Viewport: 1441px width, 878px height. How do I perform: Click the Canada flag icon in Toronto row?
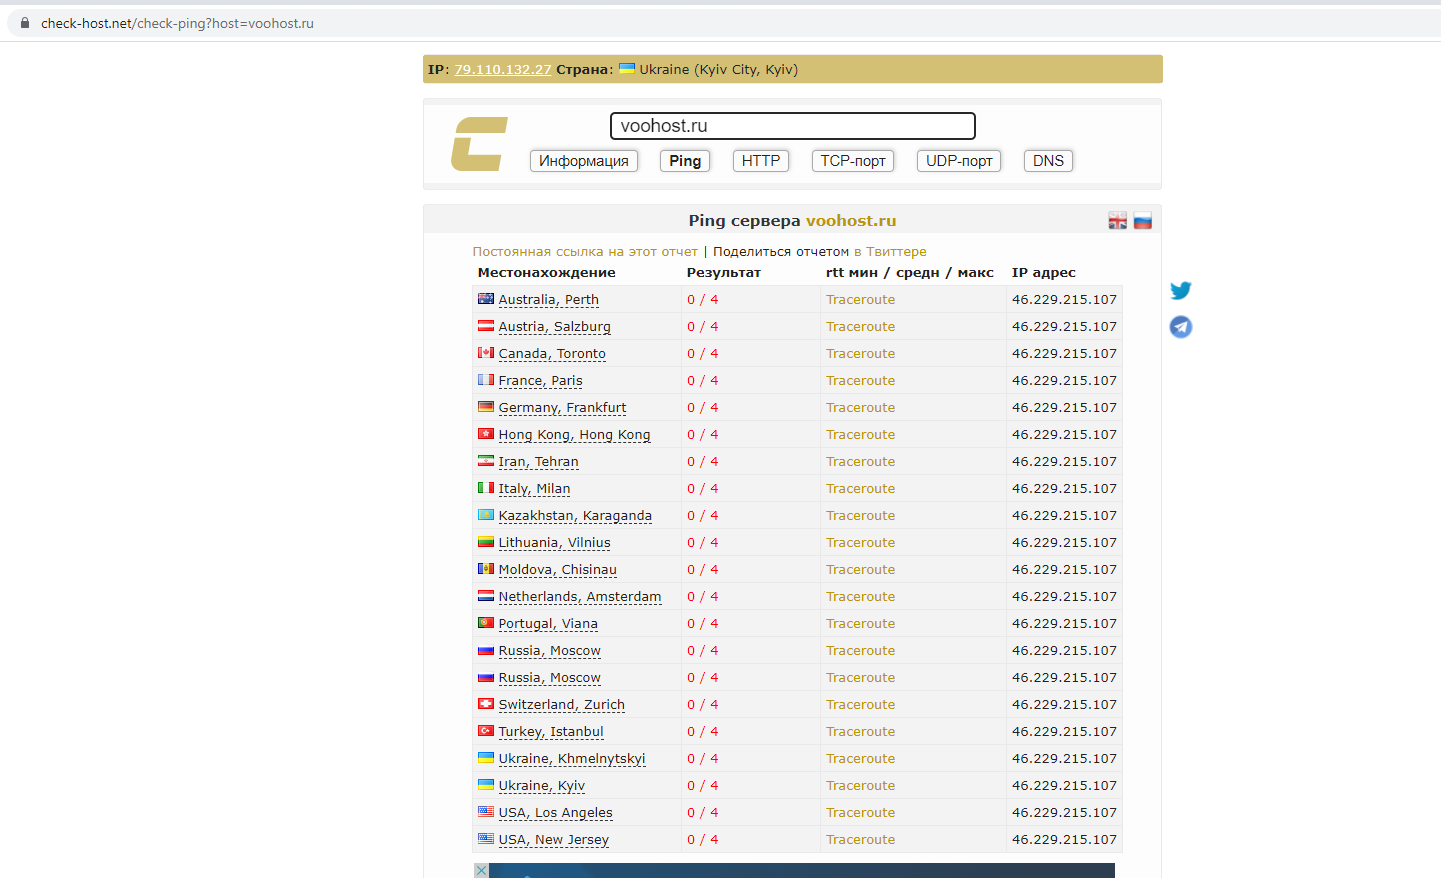[486, 353]
